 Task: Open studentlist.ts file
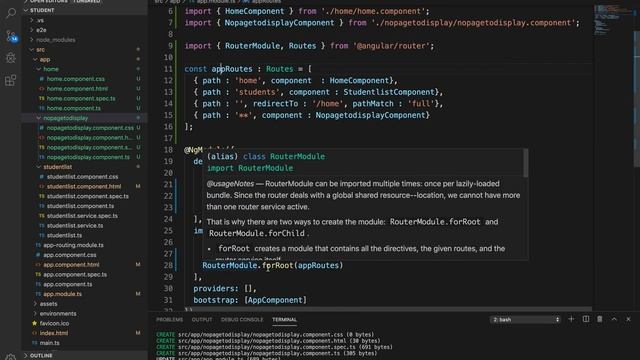(64, 236)
